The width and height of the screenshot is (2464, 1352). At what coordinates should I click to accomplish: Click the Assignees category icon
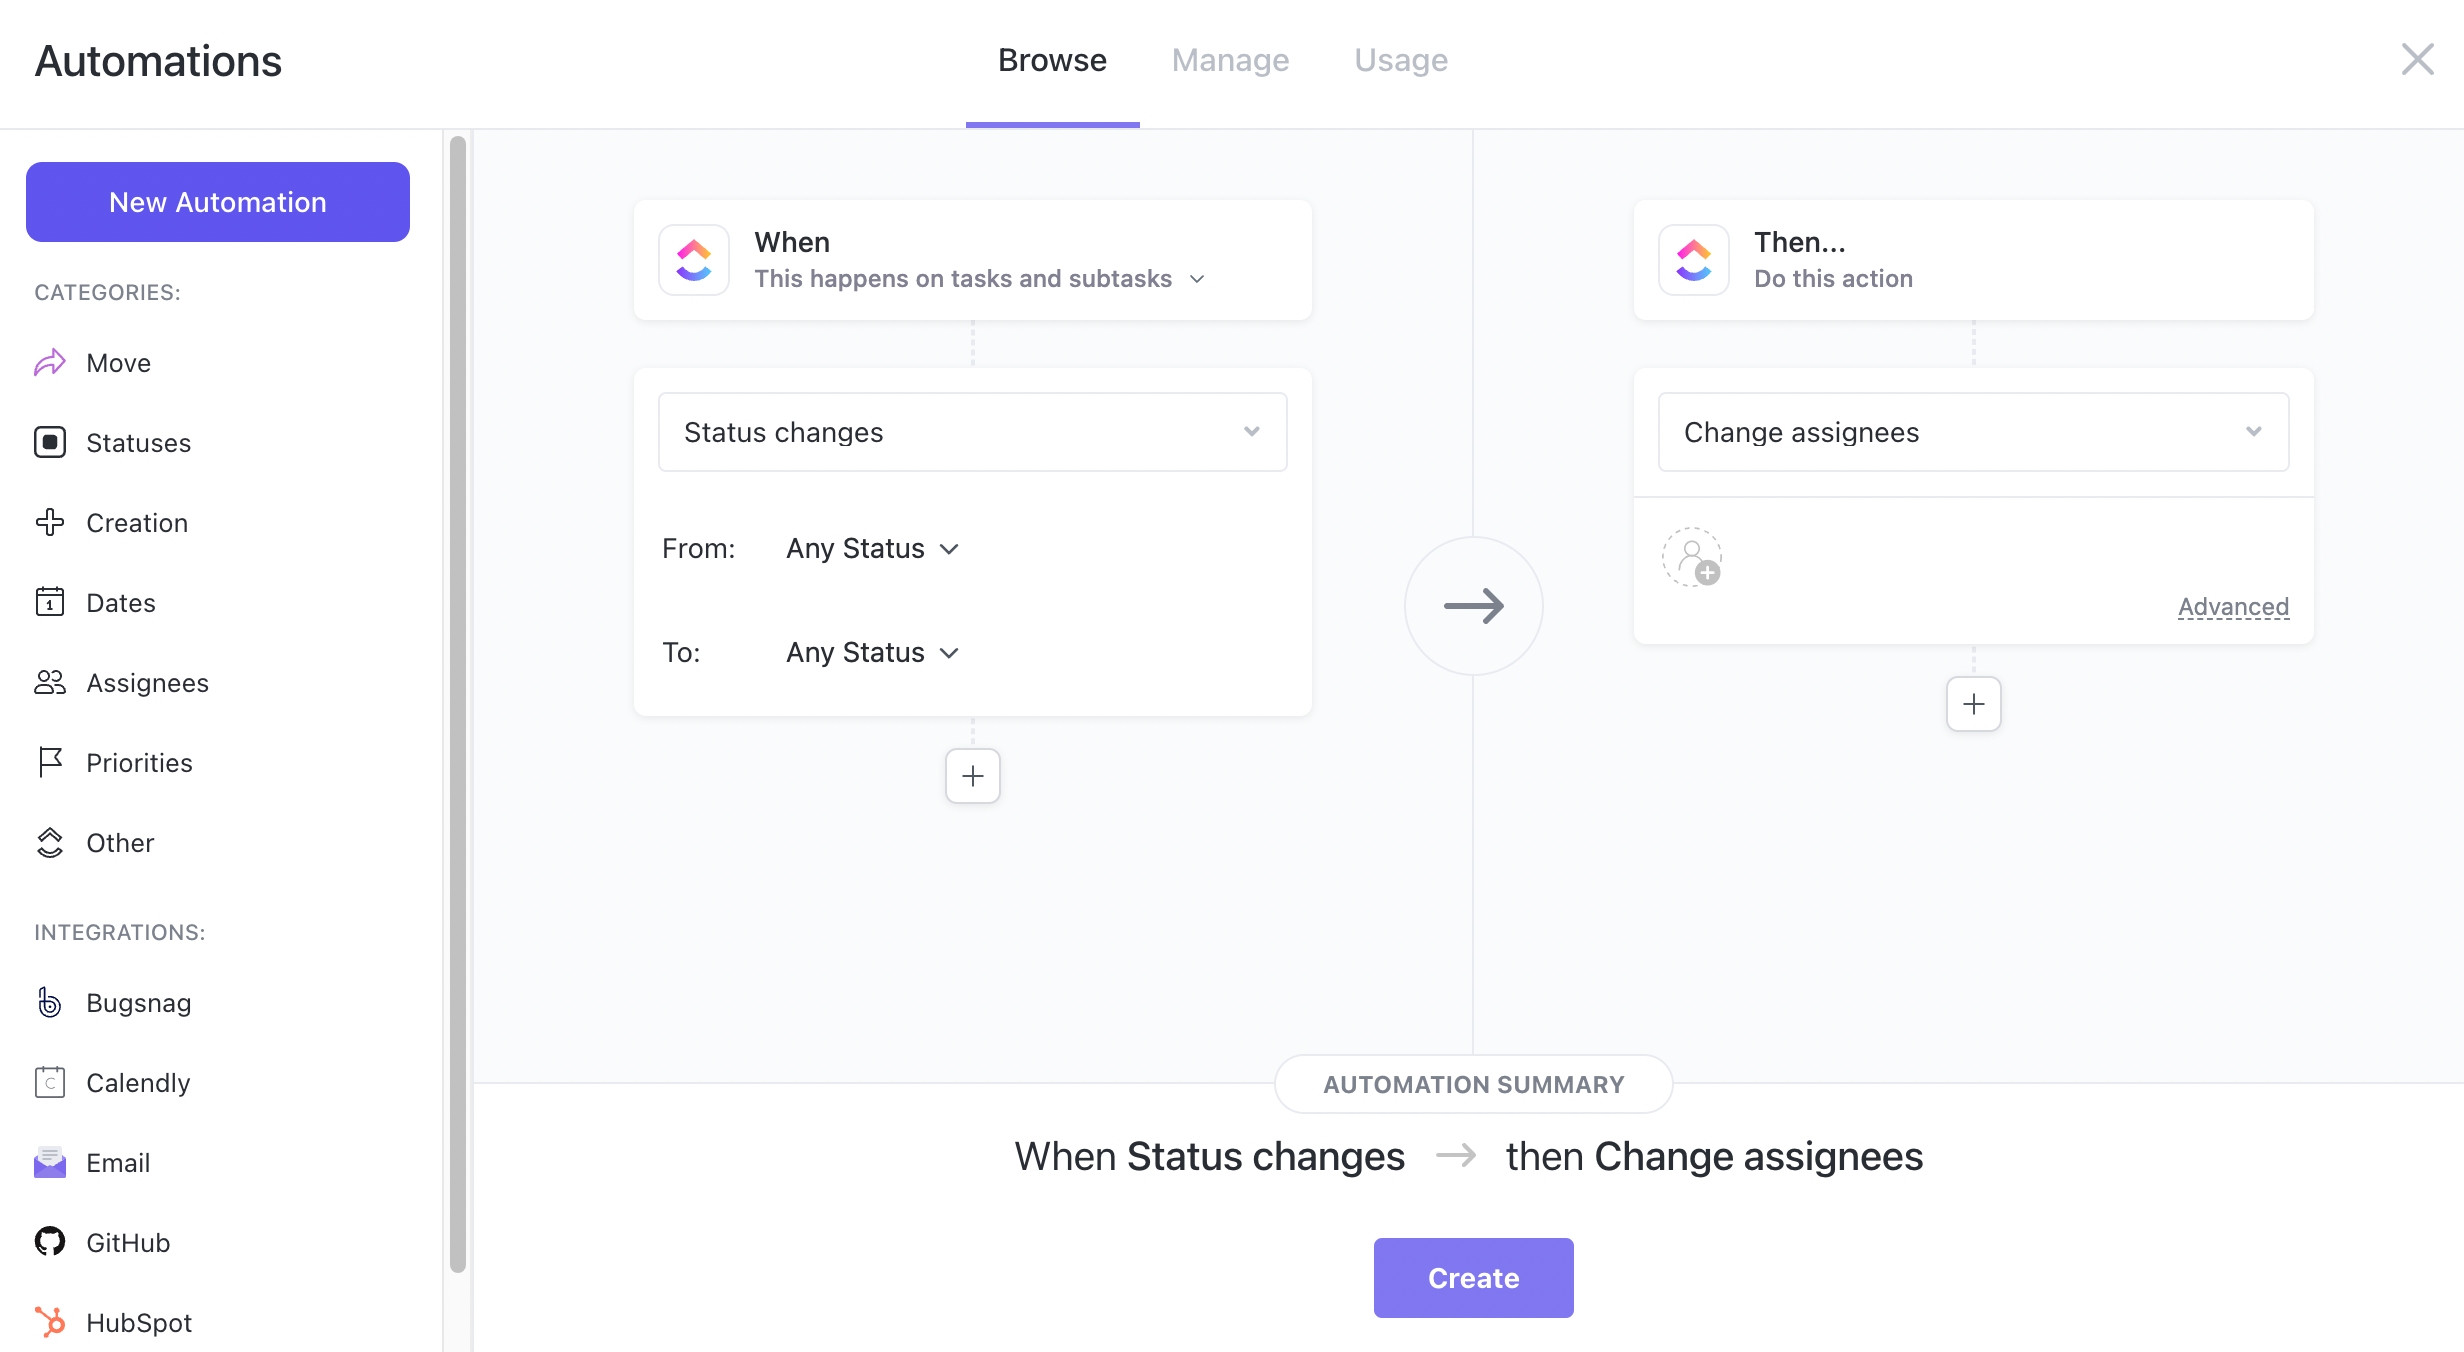(x=49, y=682)
